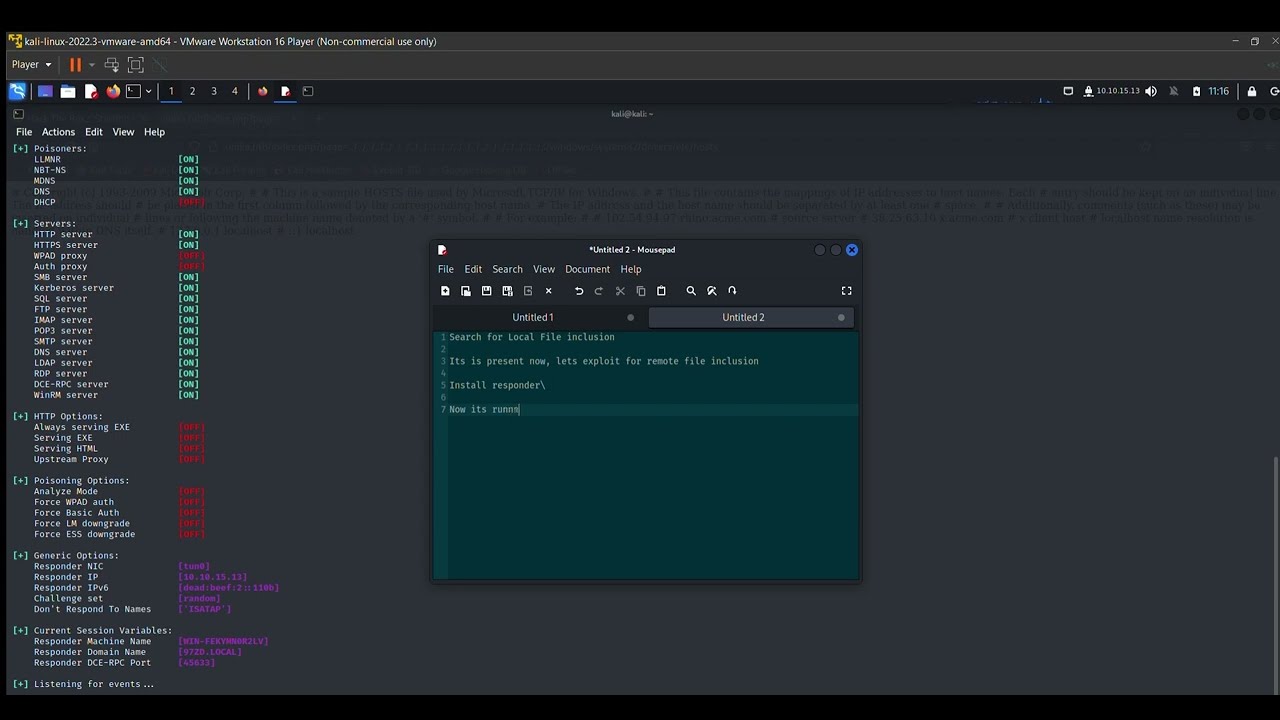Viewport: 1280px width, 720px height.
Task: Click the 'Listening for events...' terminal line
Action: [84, 684]
